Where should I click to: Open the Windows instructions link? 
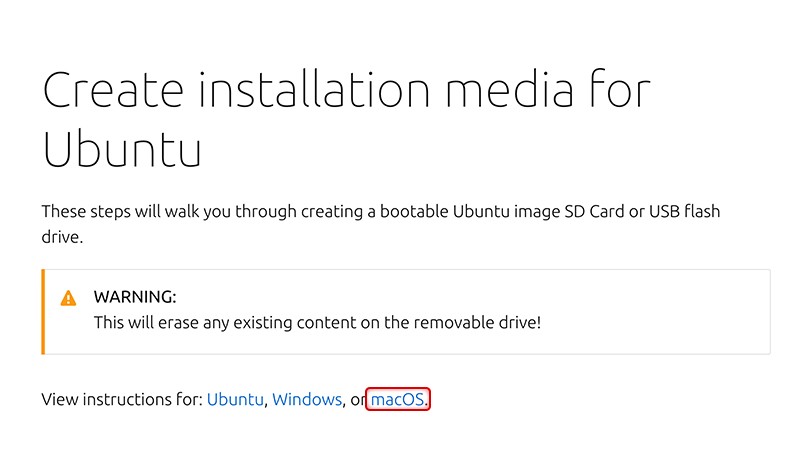point(307,399)
